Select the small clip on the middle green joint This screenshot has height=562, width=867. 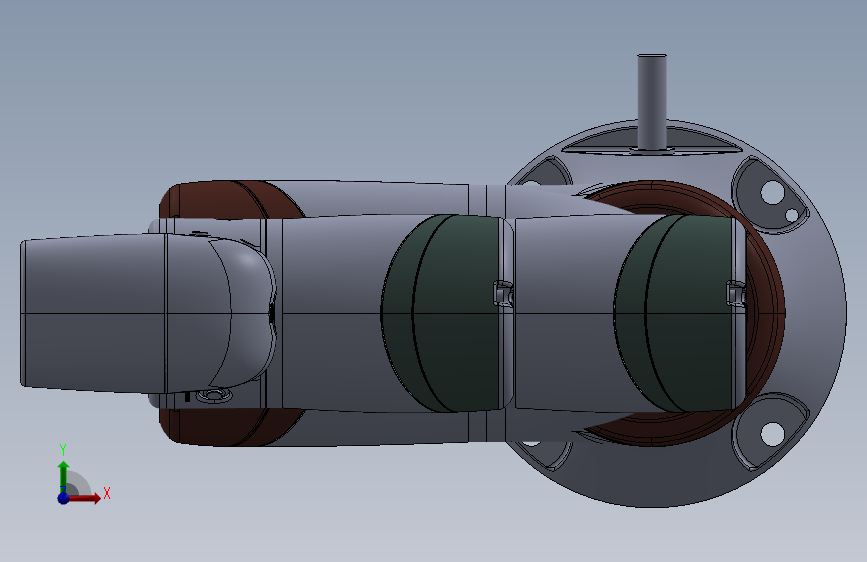pos(503,293)
